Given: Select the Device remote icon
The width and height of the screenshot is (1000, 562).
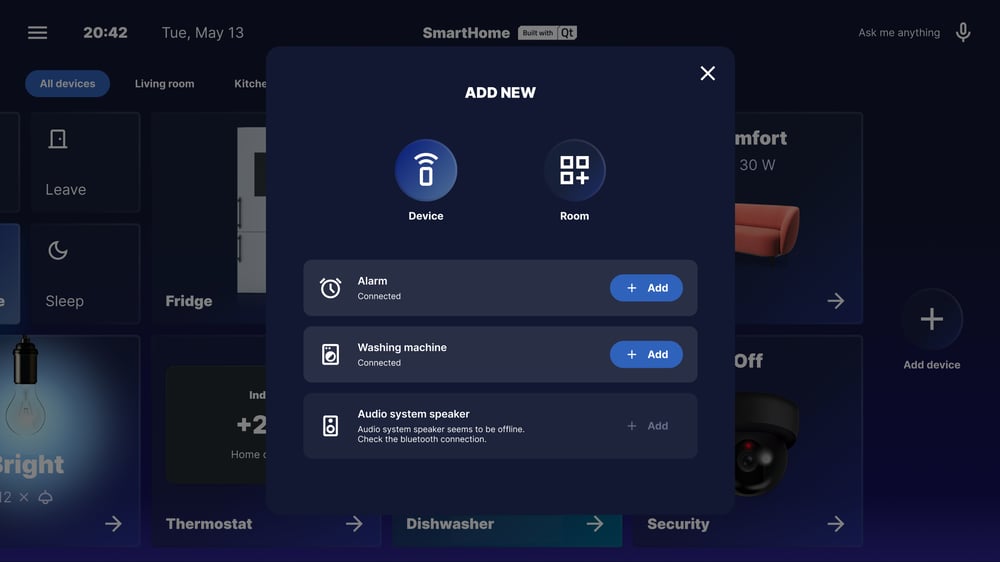Looking at the screenshot, I should coord(426,170).
